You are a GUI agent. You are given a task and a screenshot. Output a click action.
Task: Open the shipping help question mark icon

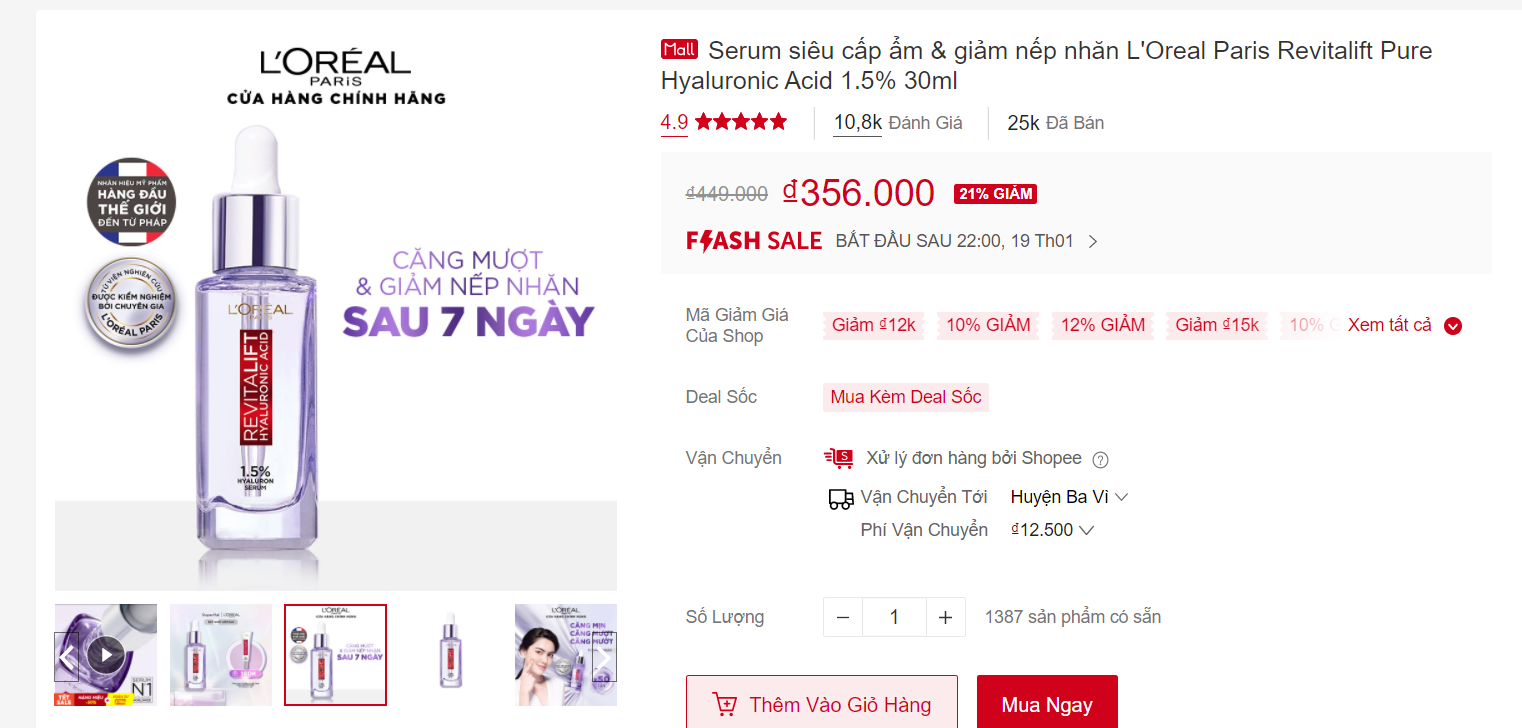click(x=1100, y=458)
